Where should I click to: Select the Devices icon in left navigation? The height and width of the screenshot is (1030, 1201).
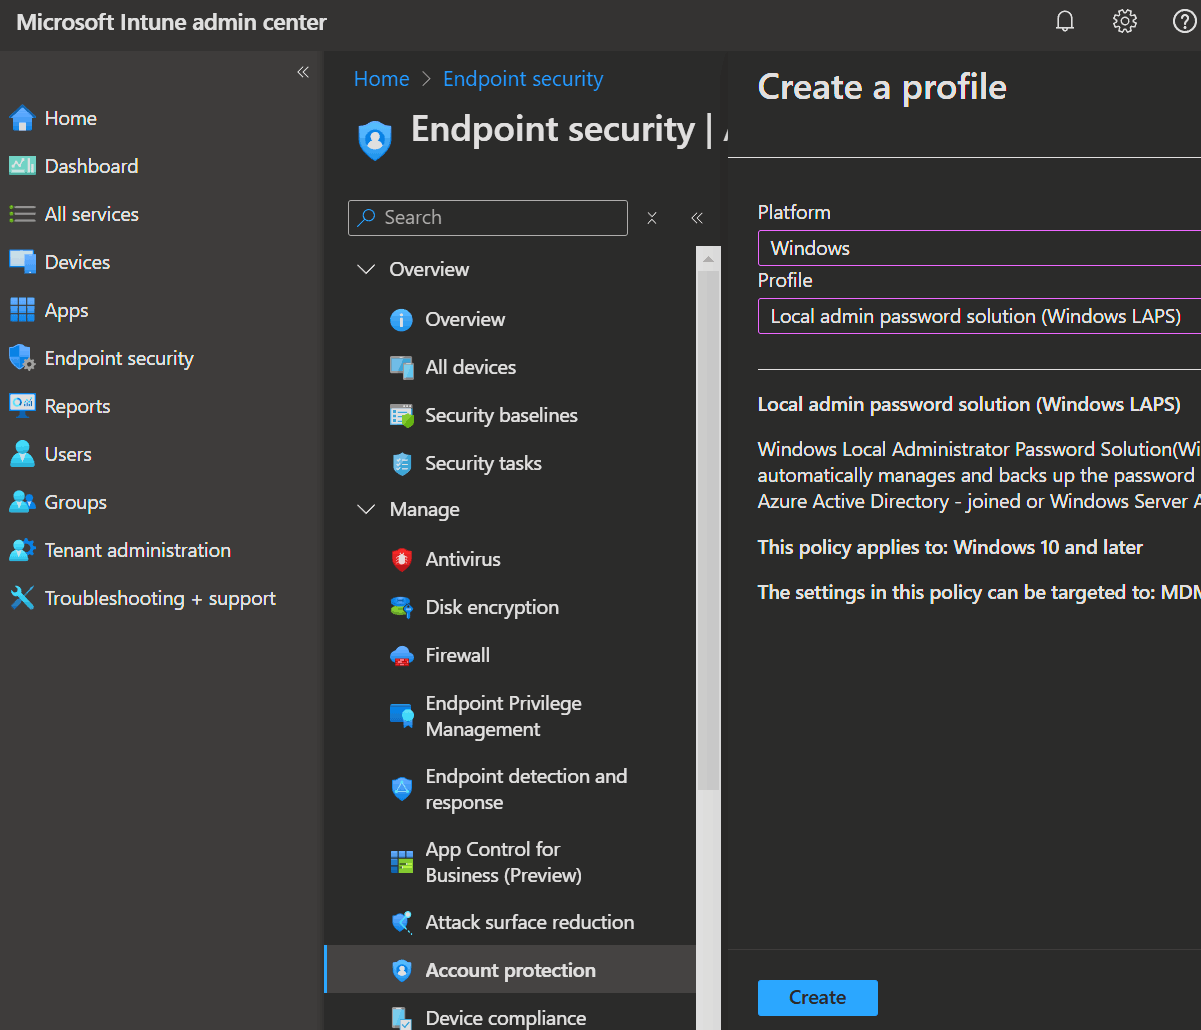(x=22, y=262)
